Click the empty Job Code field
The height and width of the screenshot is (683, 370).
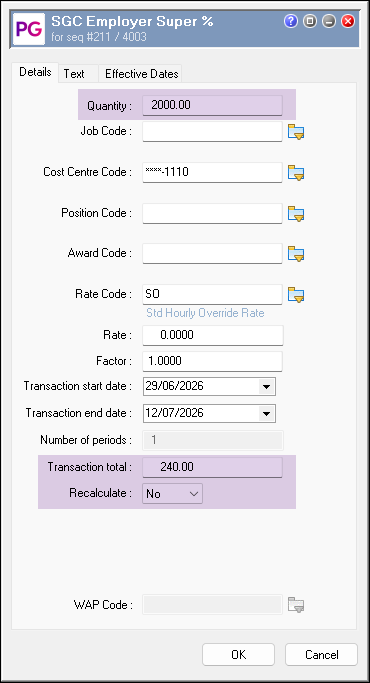pyautogui.click(x=213, y=132)
